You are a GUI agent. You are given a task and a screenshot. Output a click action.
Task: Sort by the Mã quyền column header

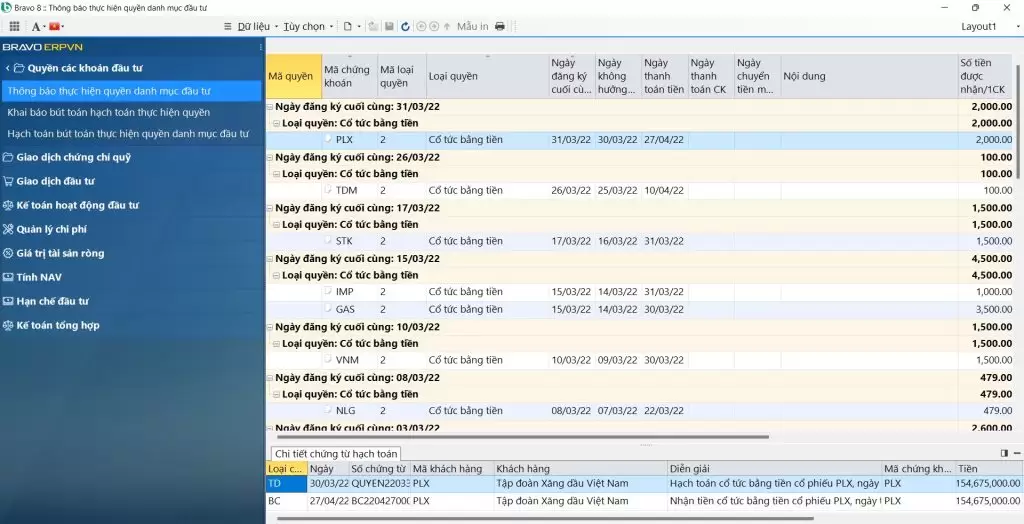293,76
